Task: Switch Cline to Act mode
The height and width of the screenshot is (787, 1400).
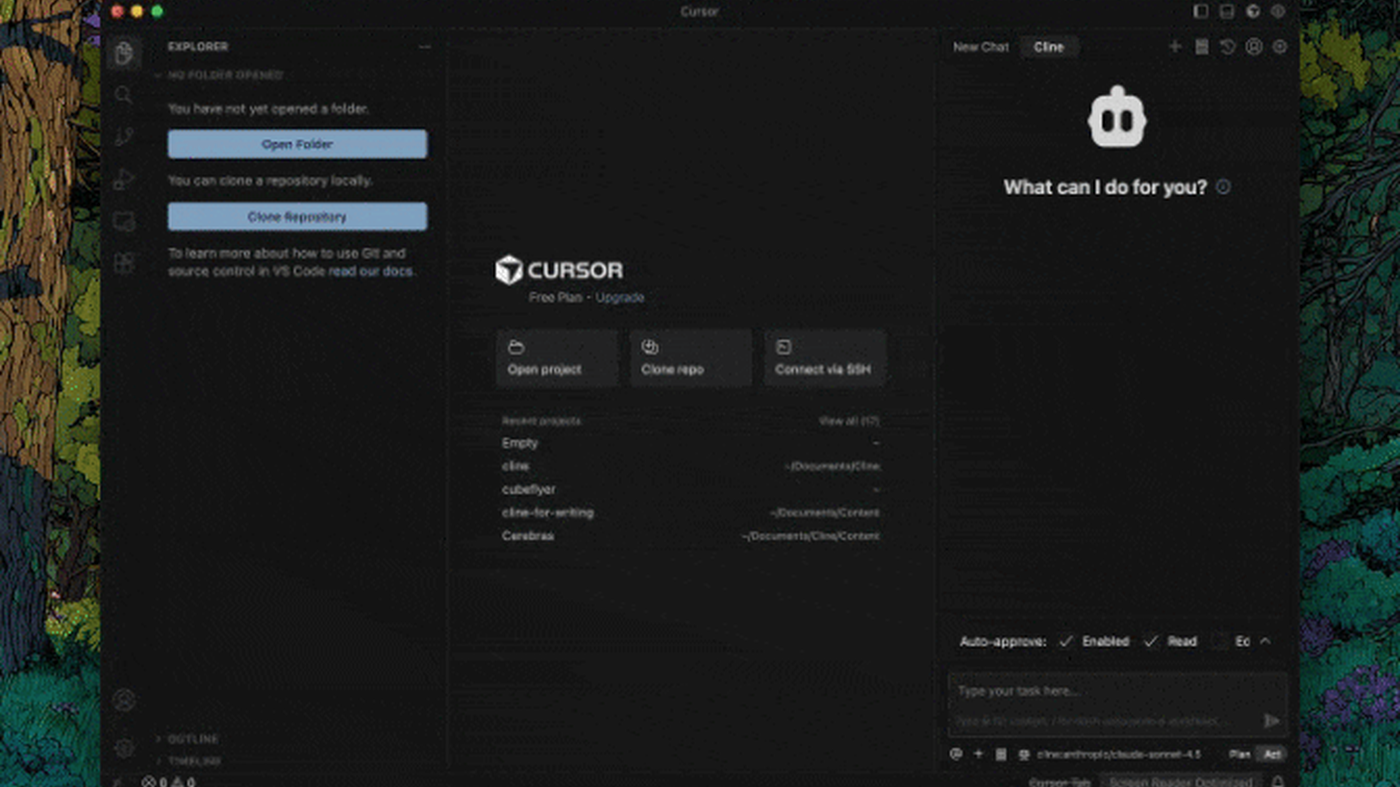Action: pyautogui.click(x=1272, y=755)
